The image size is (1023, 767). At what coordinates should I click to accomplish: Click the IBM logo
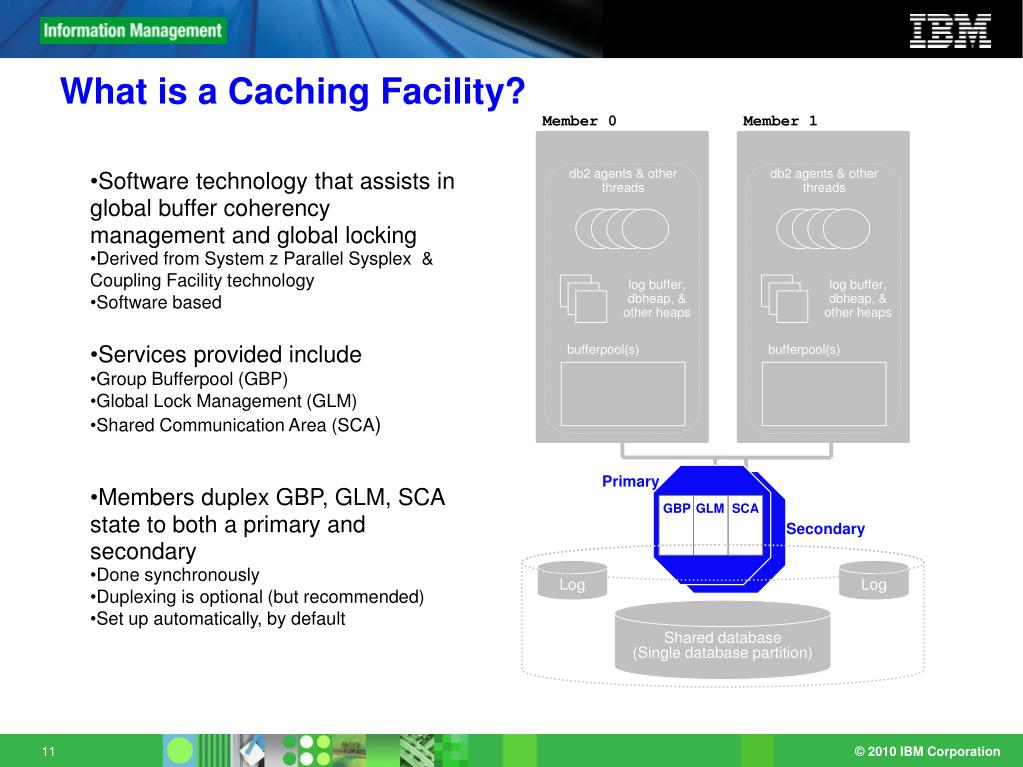click(951, 32)
